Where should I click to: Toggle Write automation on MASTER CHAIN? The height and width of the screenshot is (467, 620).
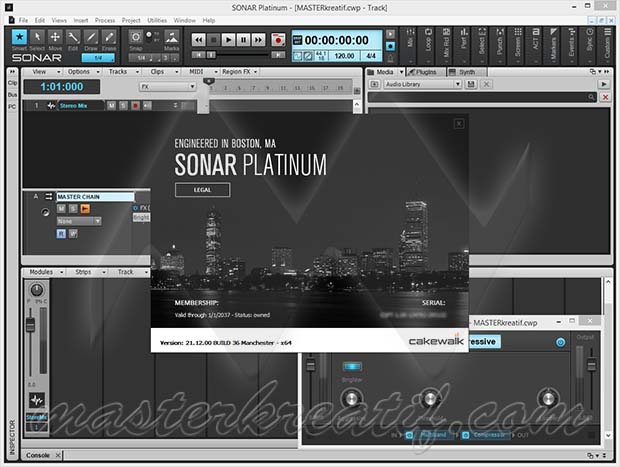[x=73, y=234]
